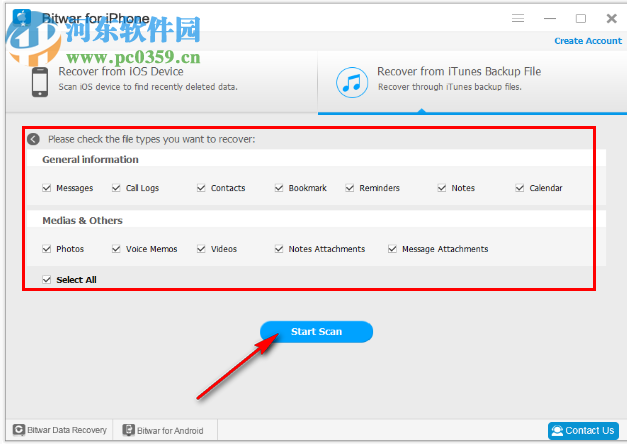The height and width of the screenshot is (444, 627).
Task: Click the Start Scan button
Action: point(316,332)
